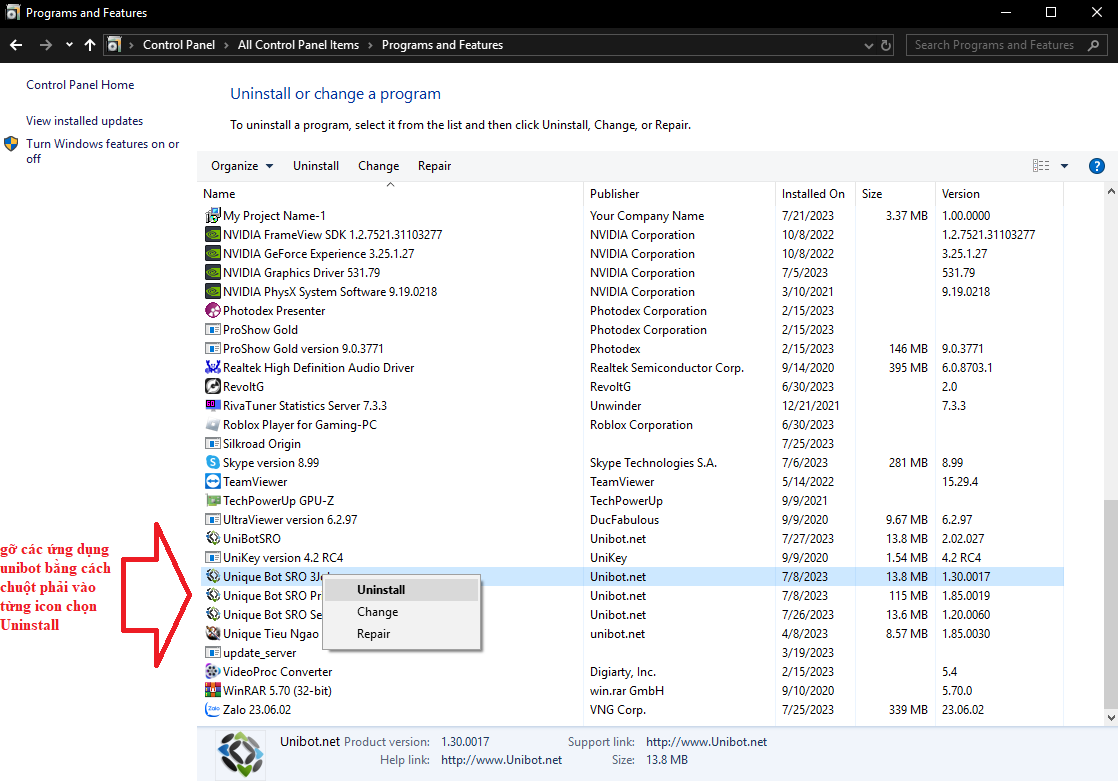Viewport: 1118px width, 781px height.
Task: Choose Uninstall in the context menu
Action: click(x=401, y=590)
